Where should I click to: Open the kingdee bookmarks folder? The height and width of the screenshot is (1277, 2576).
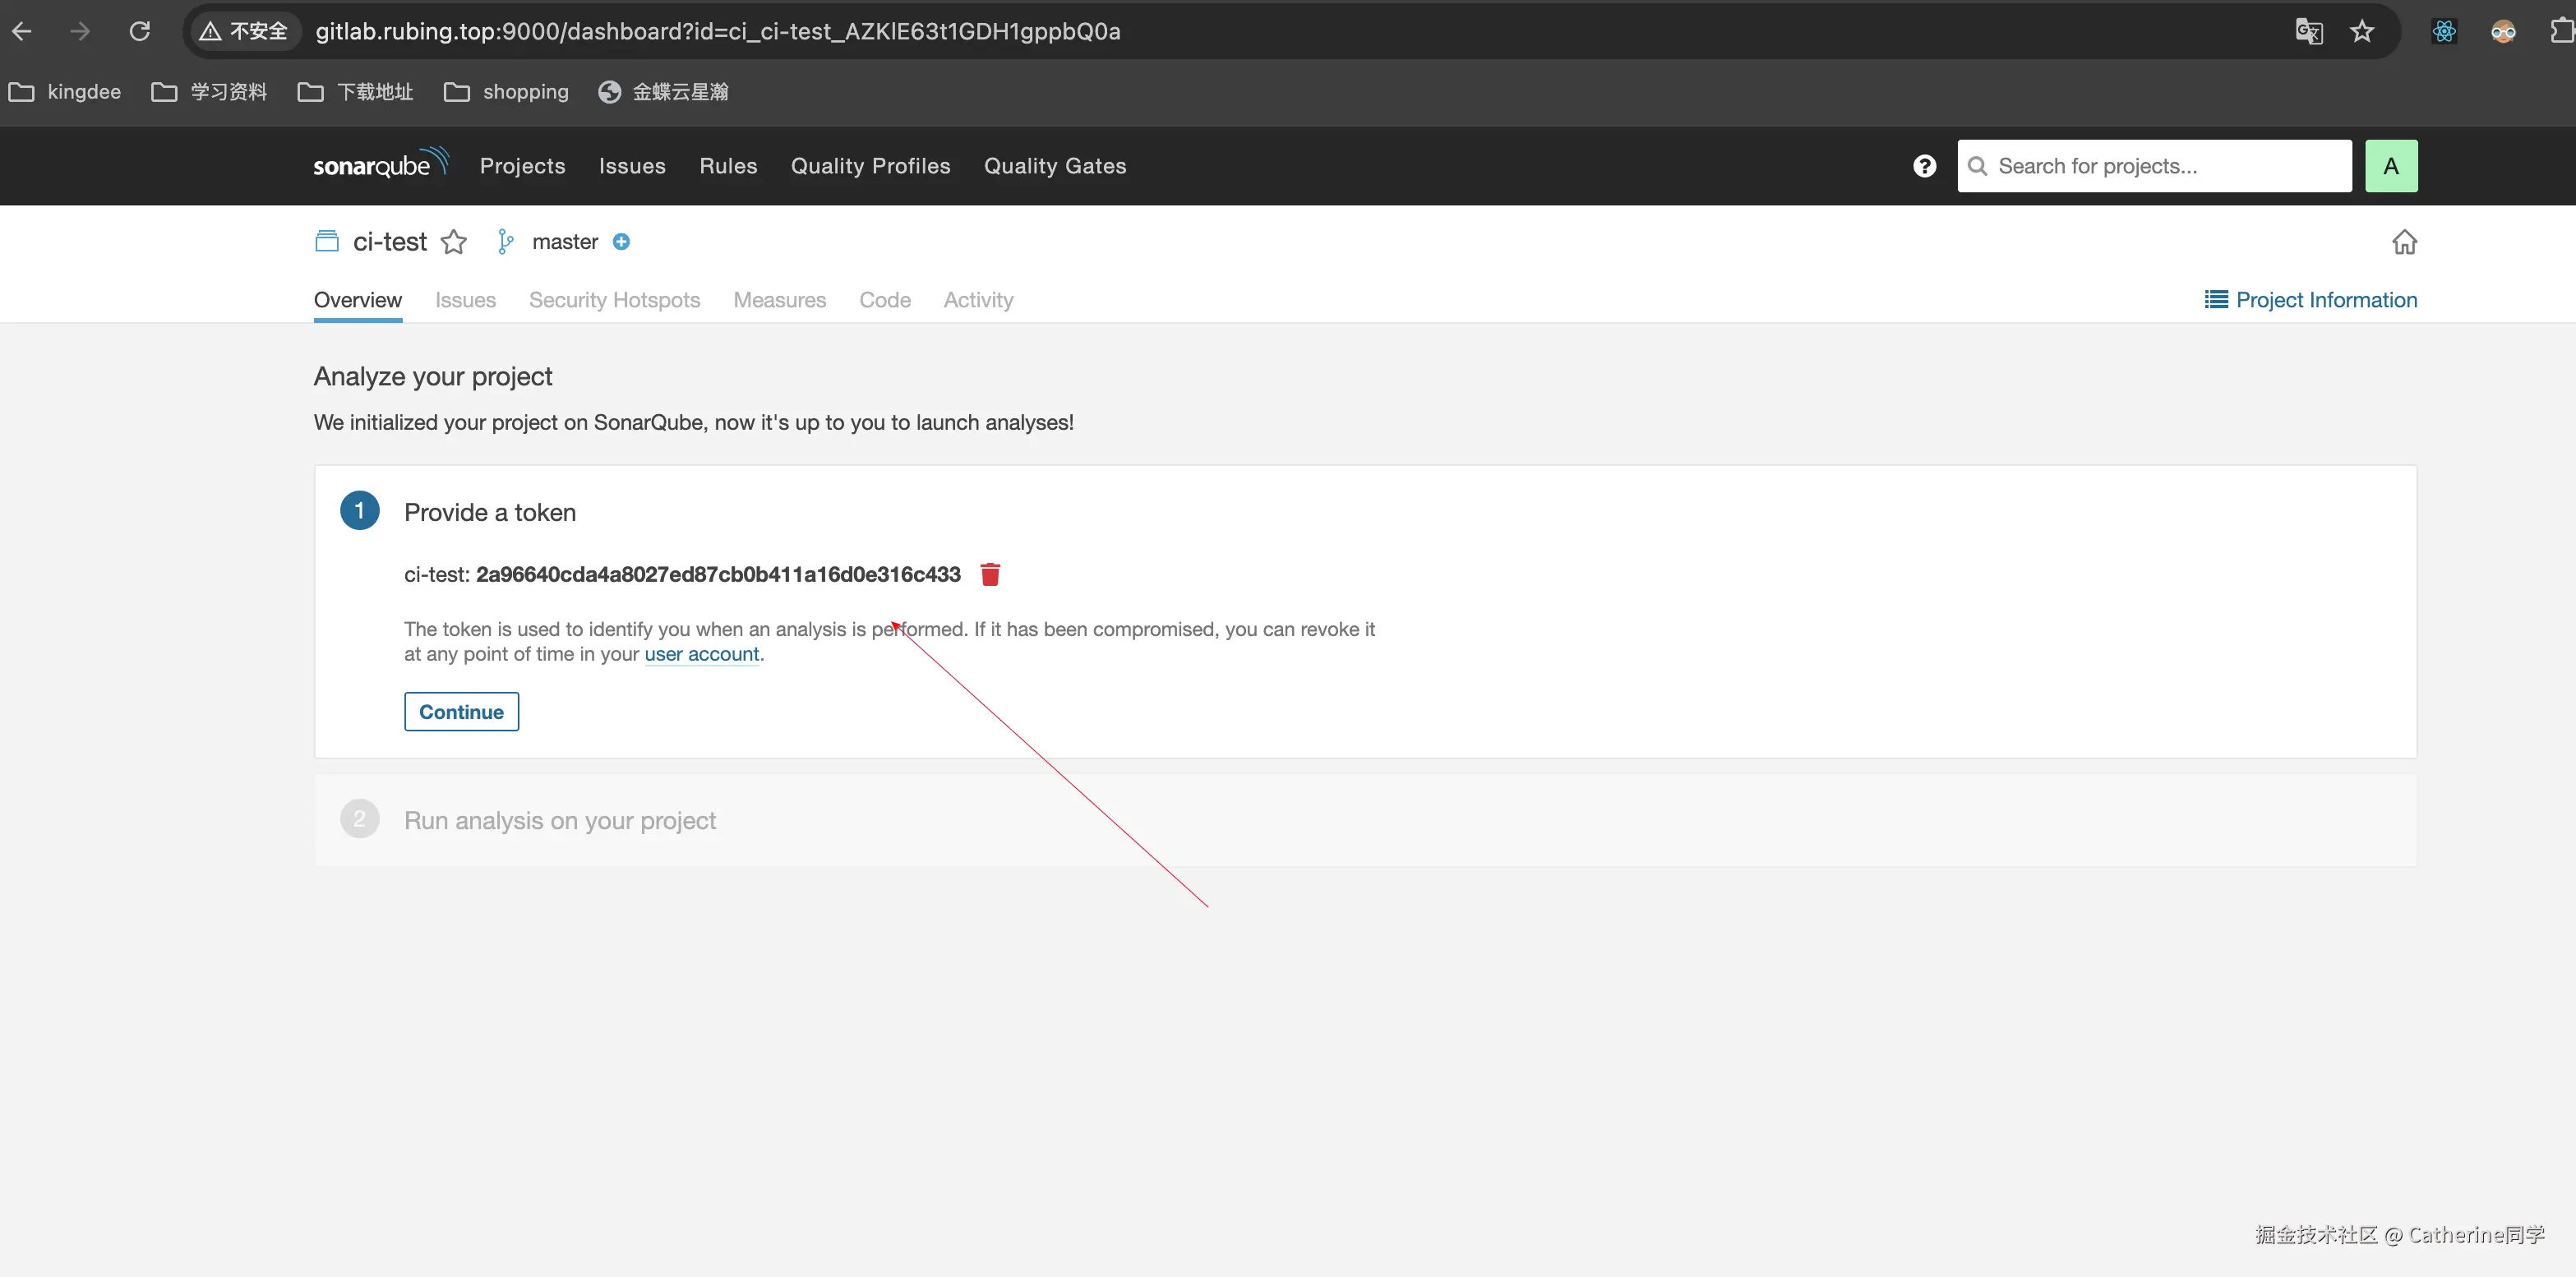66,92
